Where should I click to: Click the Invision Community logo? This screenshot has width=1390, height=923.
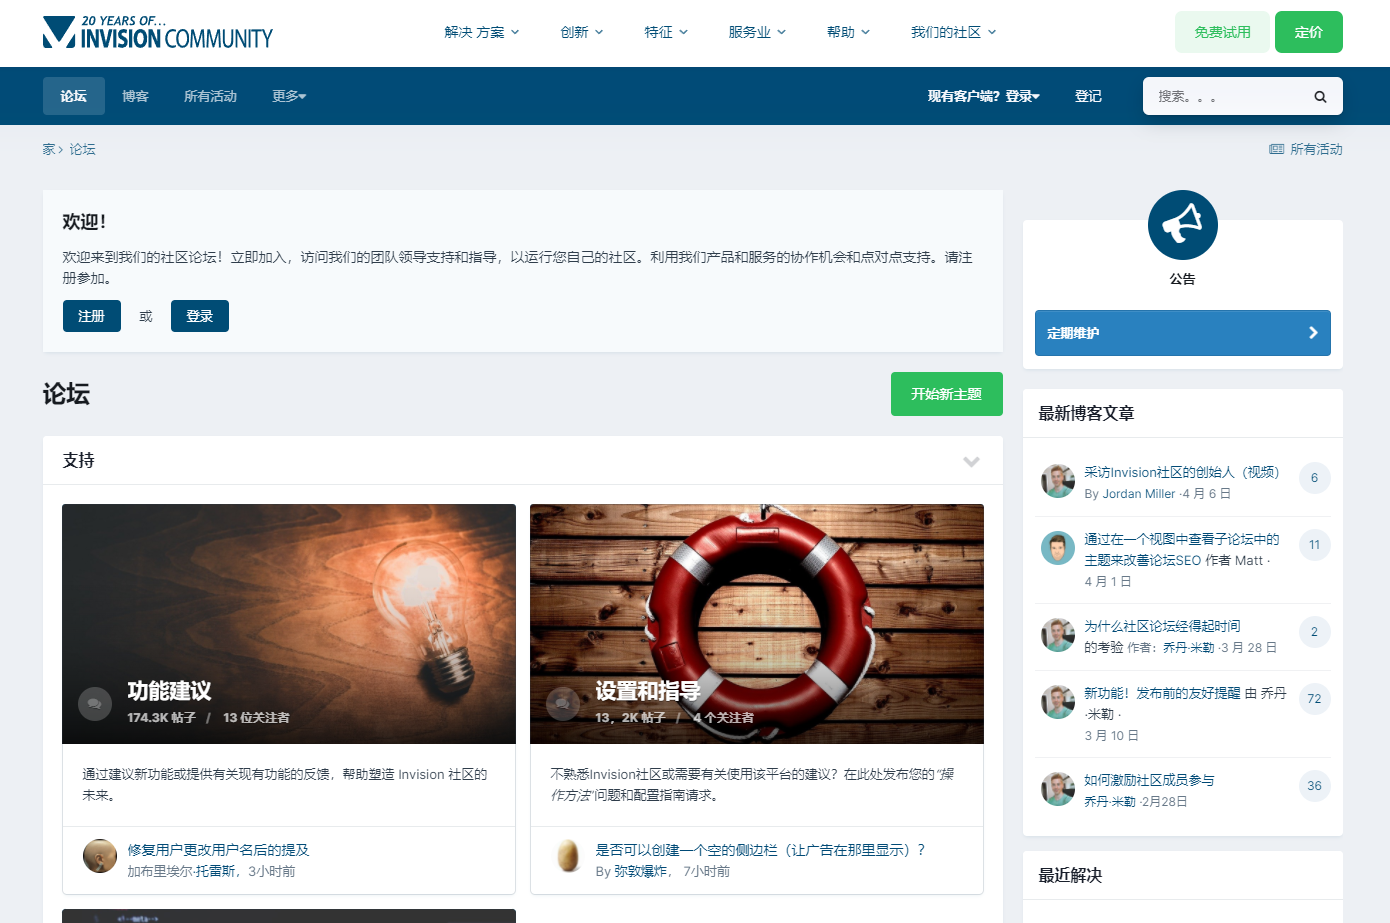[x=158, y=33]
